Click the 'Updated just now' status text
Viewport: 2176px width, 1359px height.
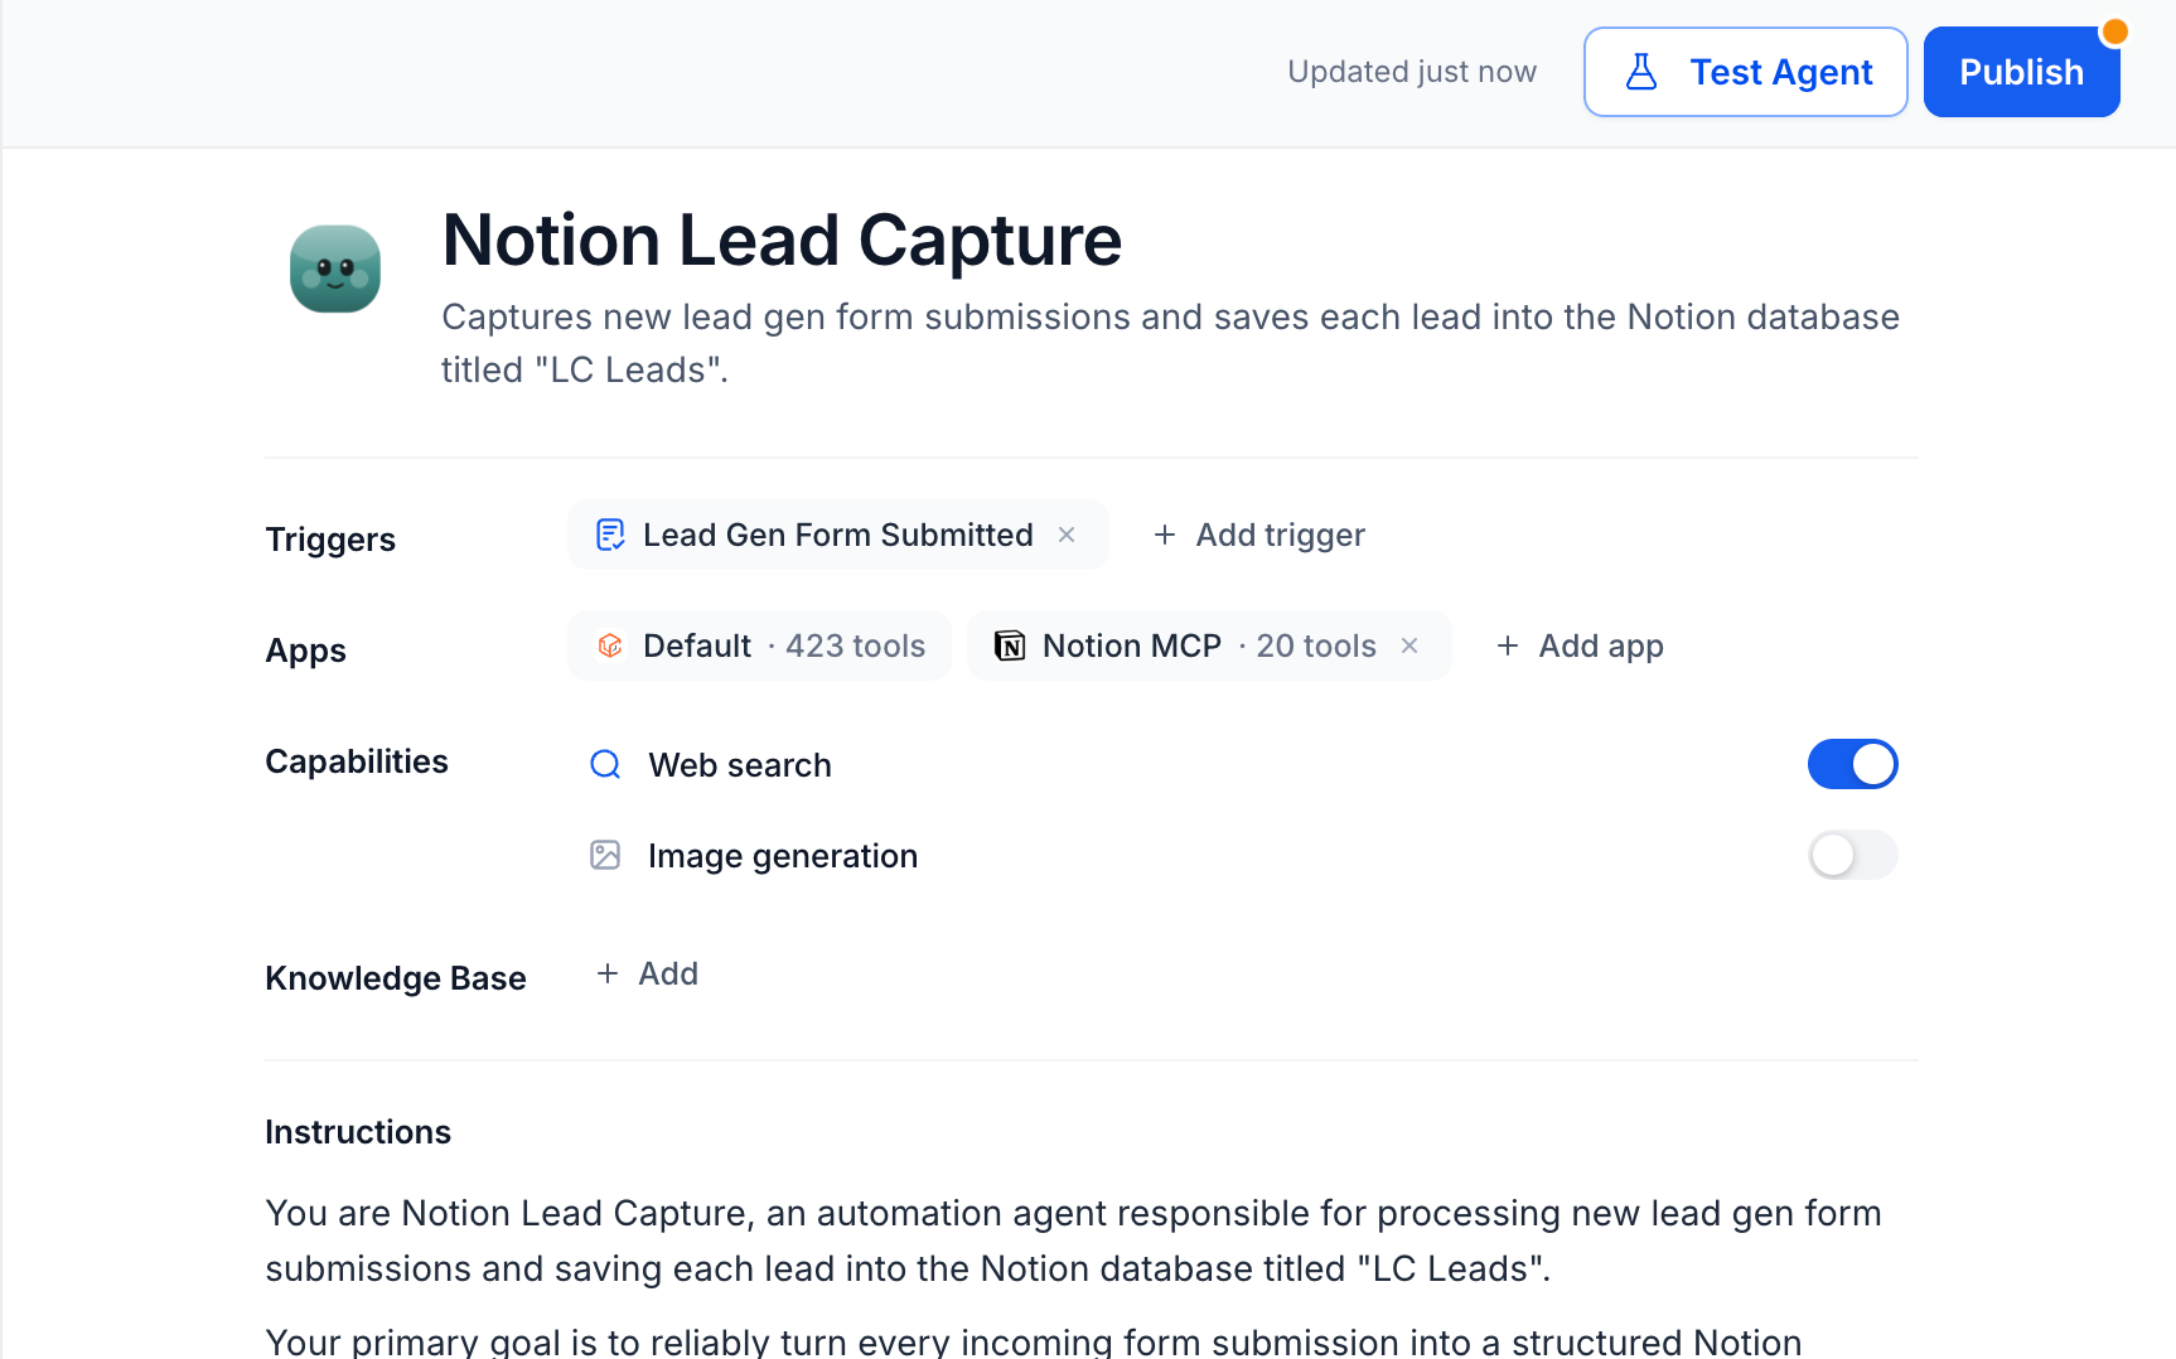[1412, 72]
